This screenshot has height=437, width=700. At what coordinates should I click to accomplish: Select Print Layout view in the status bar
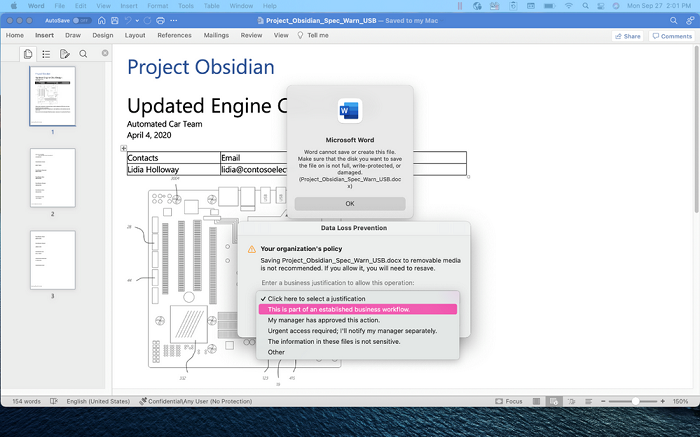(x=554, y=401)
